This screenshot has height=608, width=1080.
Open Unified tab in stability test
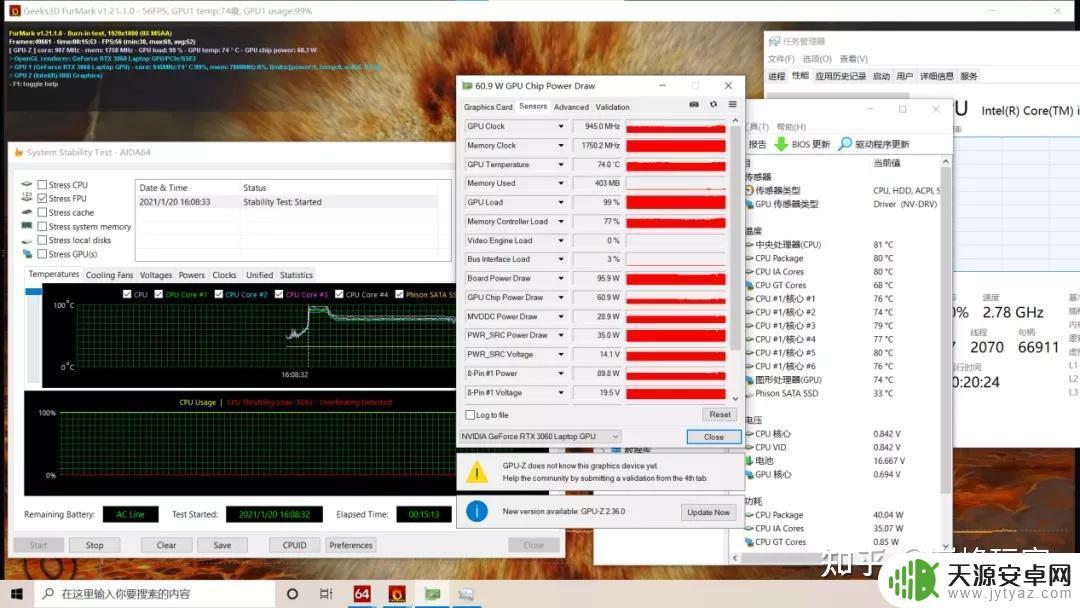pos(259,275)
